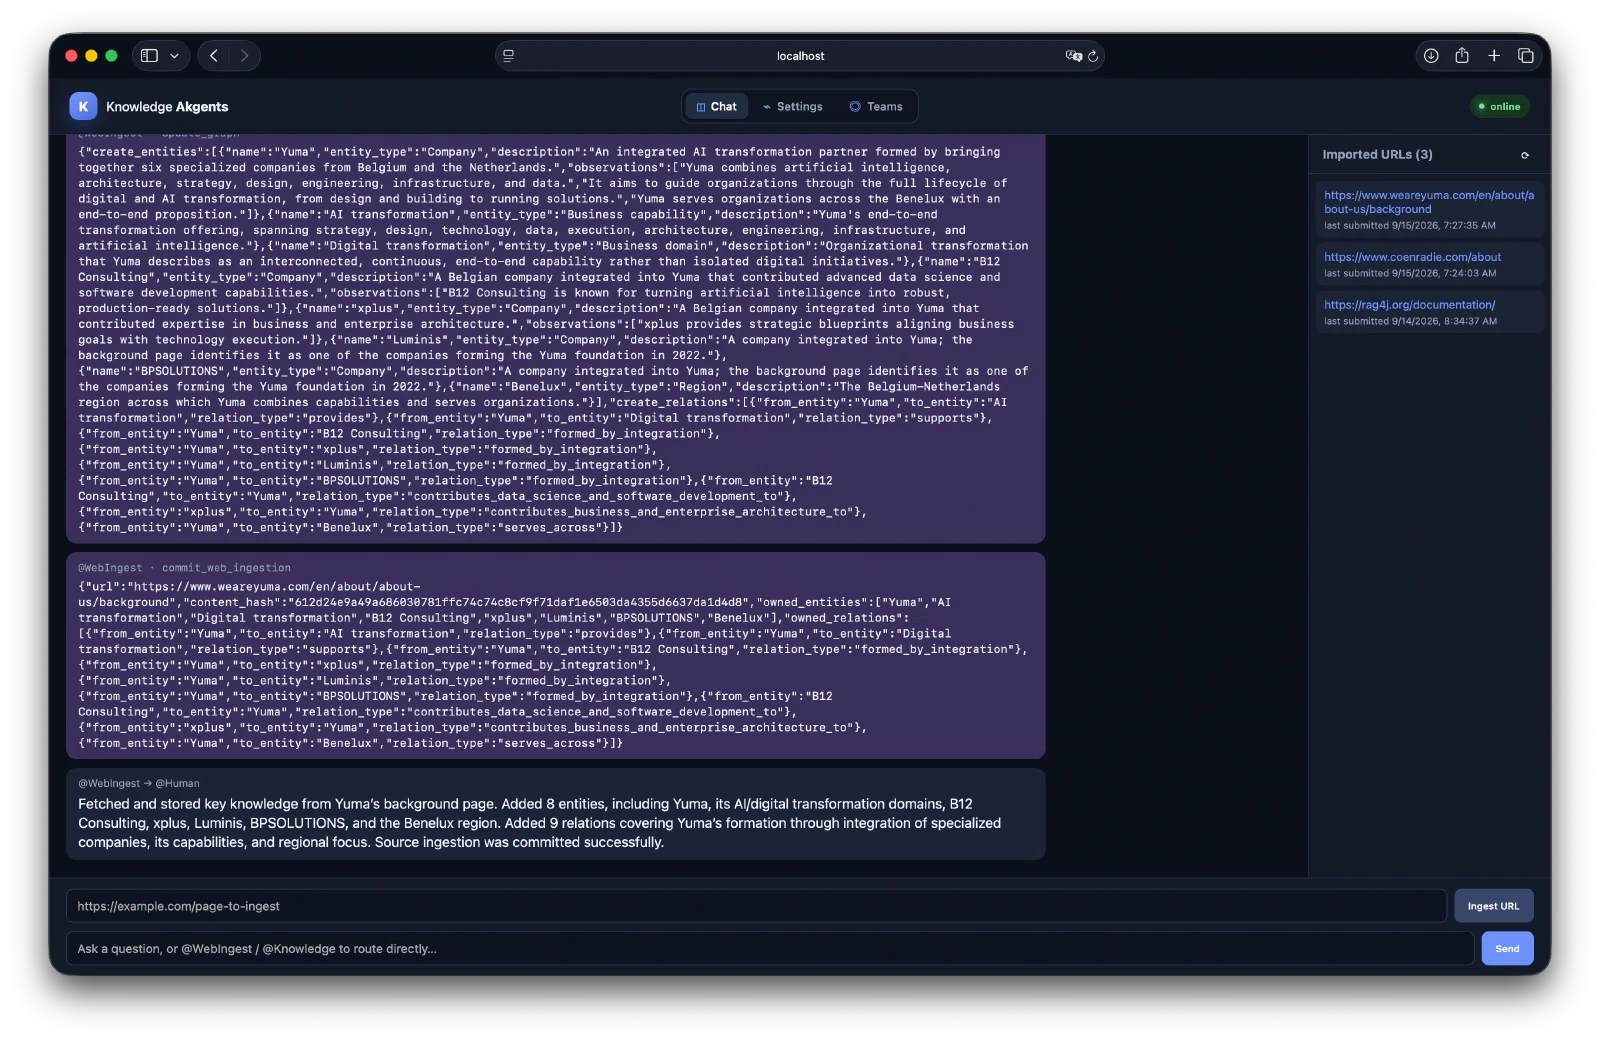Click the Ingest URL button
Viewport: 1600px width, 1040px height.
click(1493, 906)
